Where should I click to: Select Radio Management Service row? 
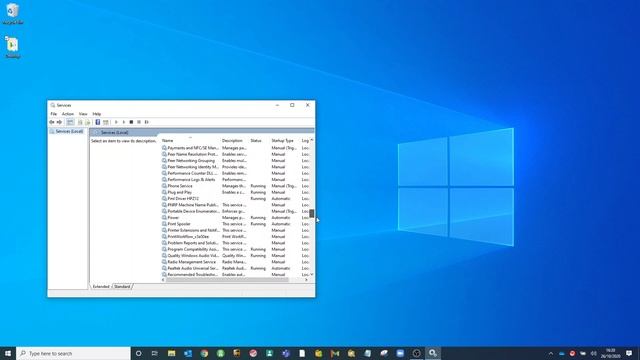point(236,262)
